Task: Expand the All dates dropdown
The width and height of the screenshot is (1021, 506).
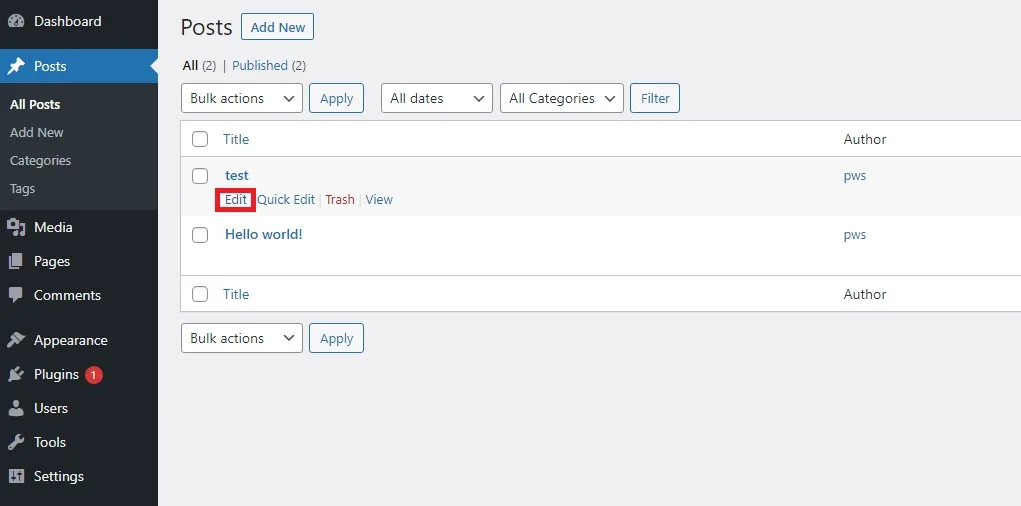Action: 436,98
